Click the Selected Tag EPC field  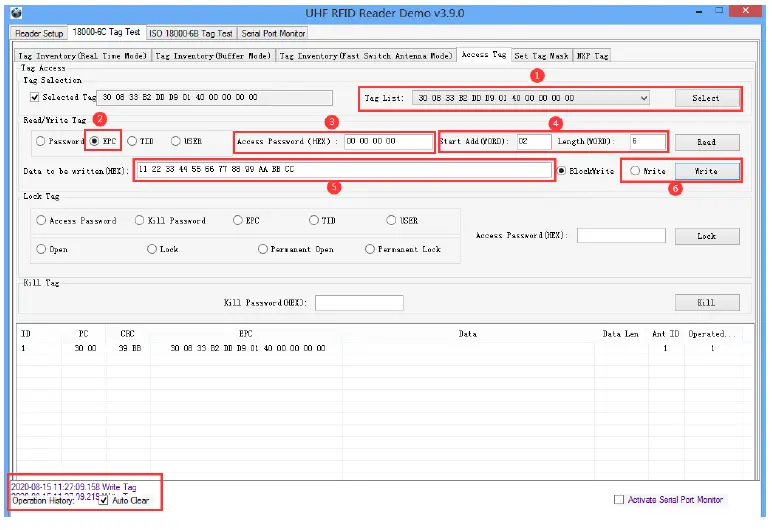[215, 98]
